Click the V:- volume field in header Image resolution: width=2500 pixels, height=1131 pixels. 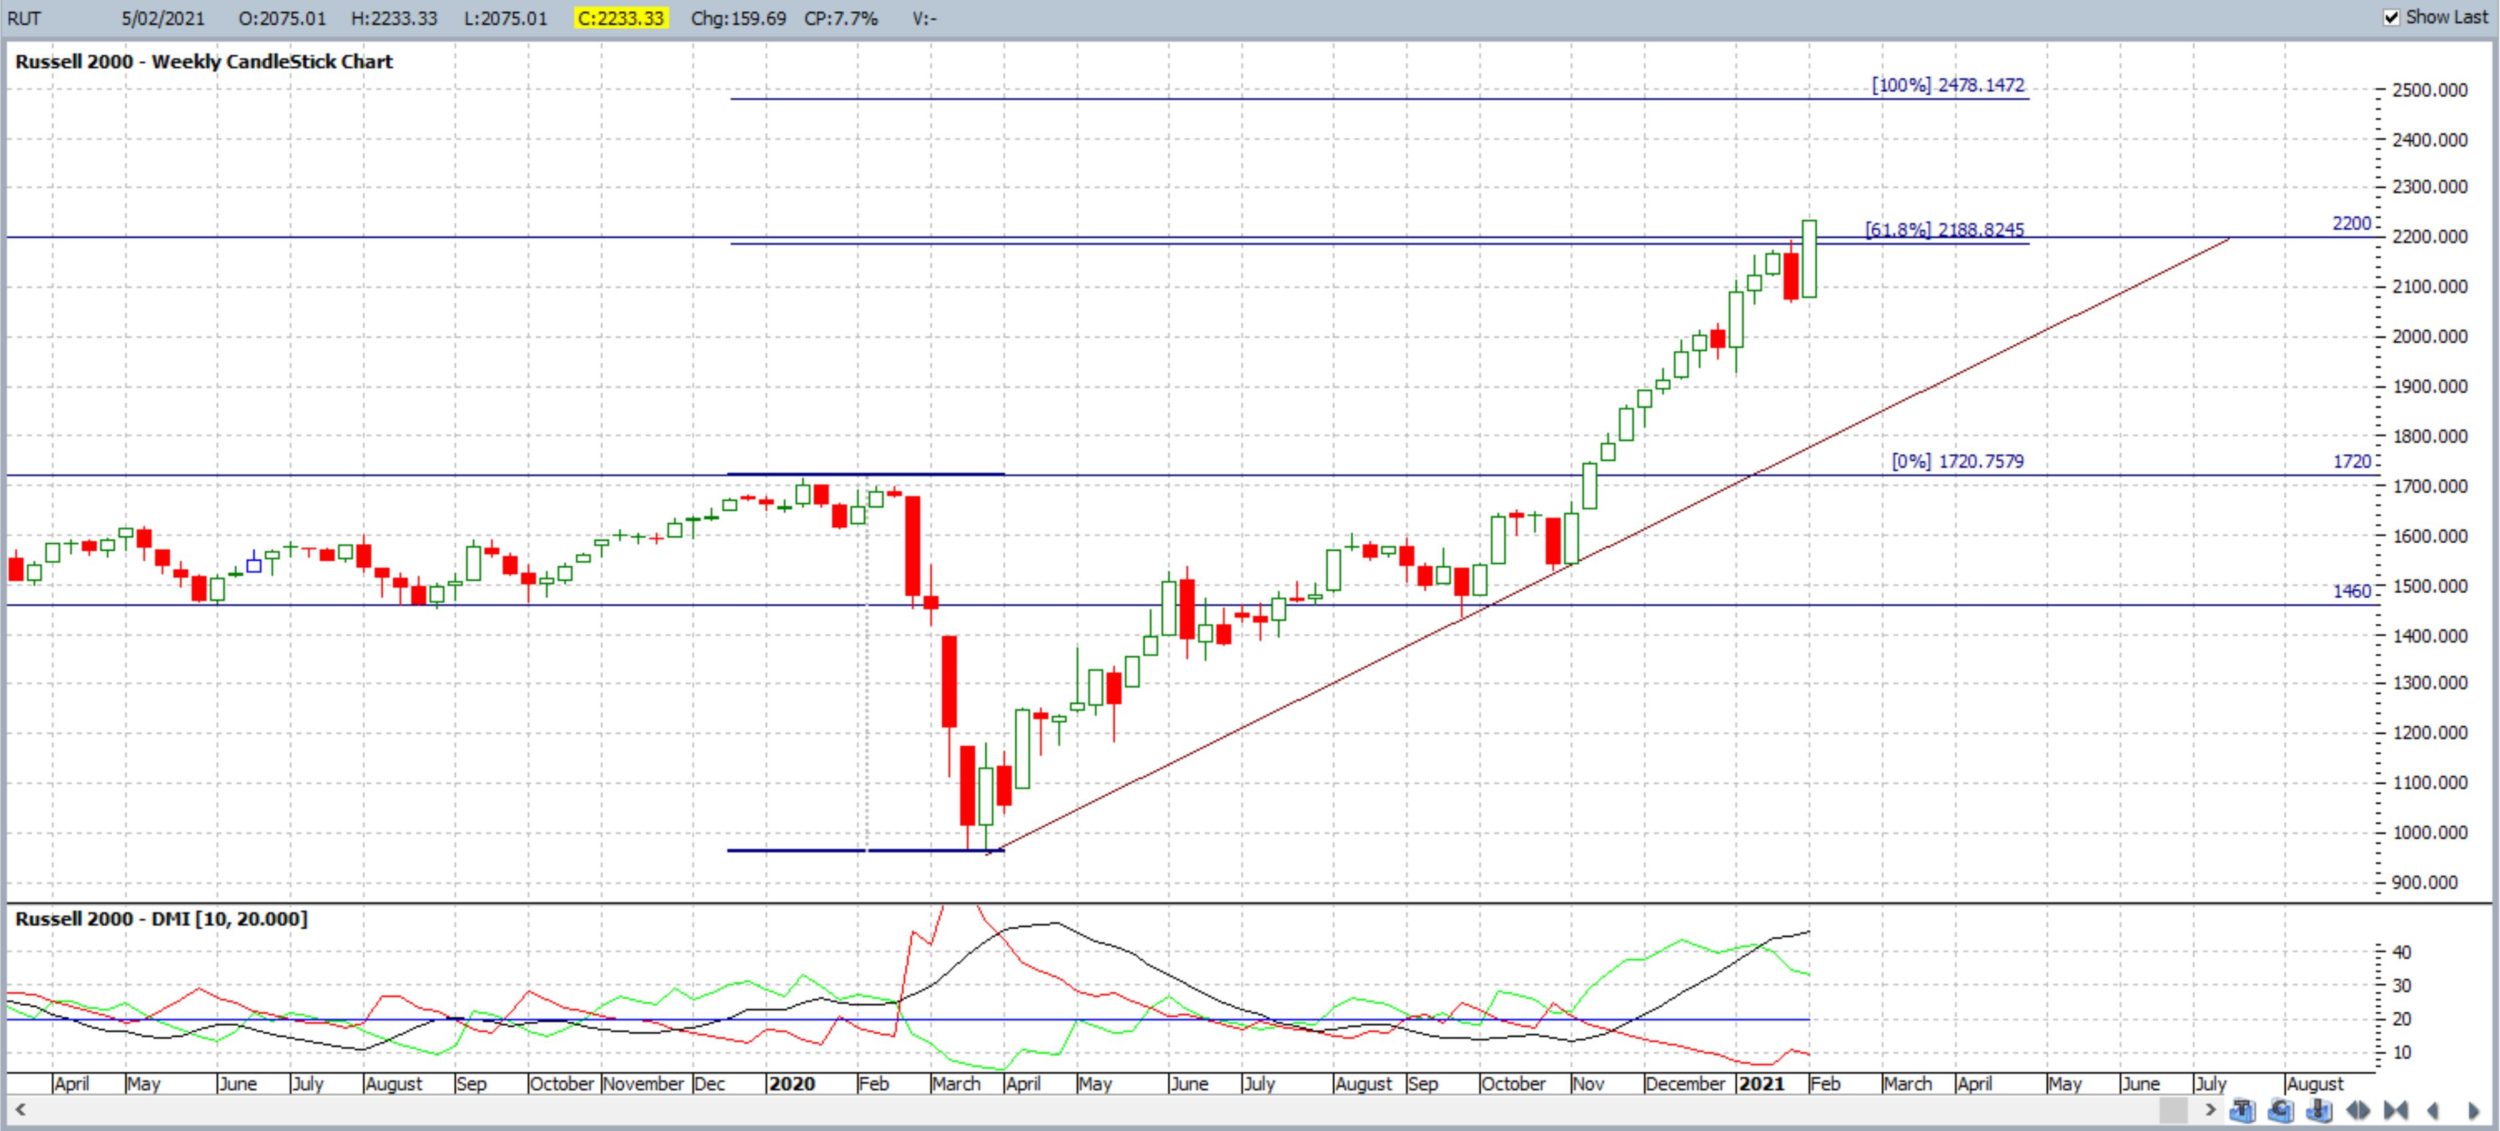[924, 18]
